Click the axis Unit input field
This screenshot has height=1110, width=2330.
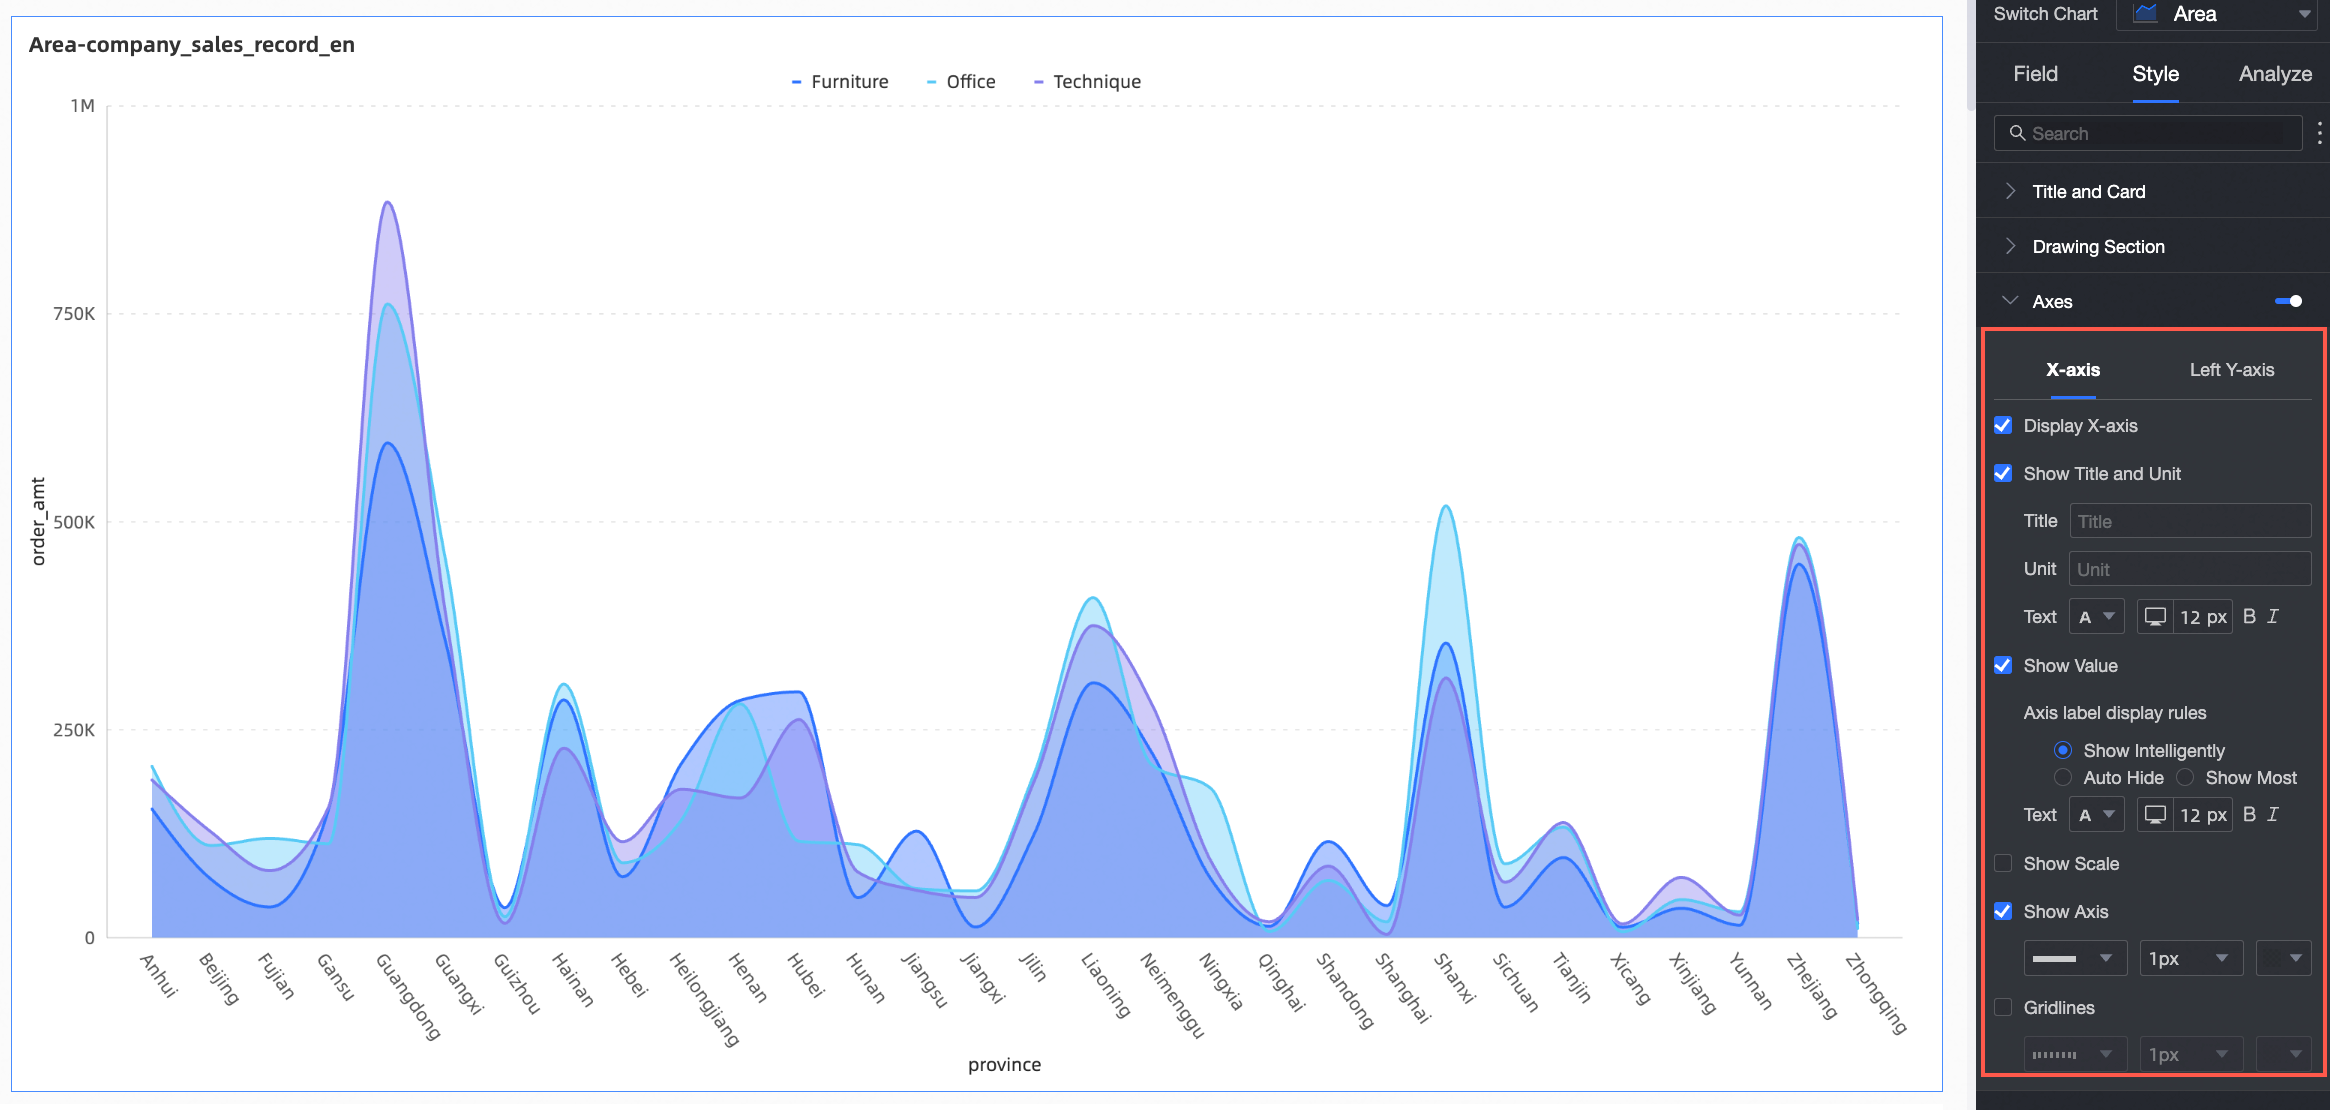(x=2190, y=569)
